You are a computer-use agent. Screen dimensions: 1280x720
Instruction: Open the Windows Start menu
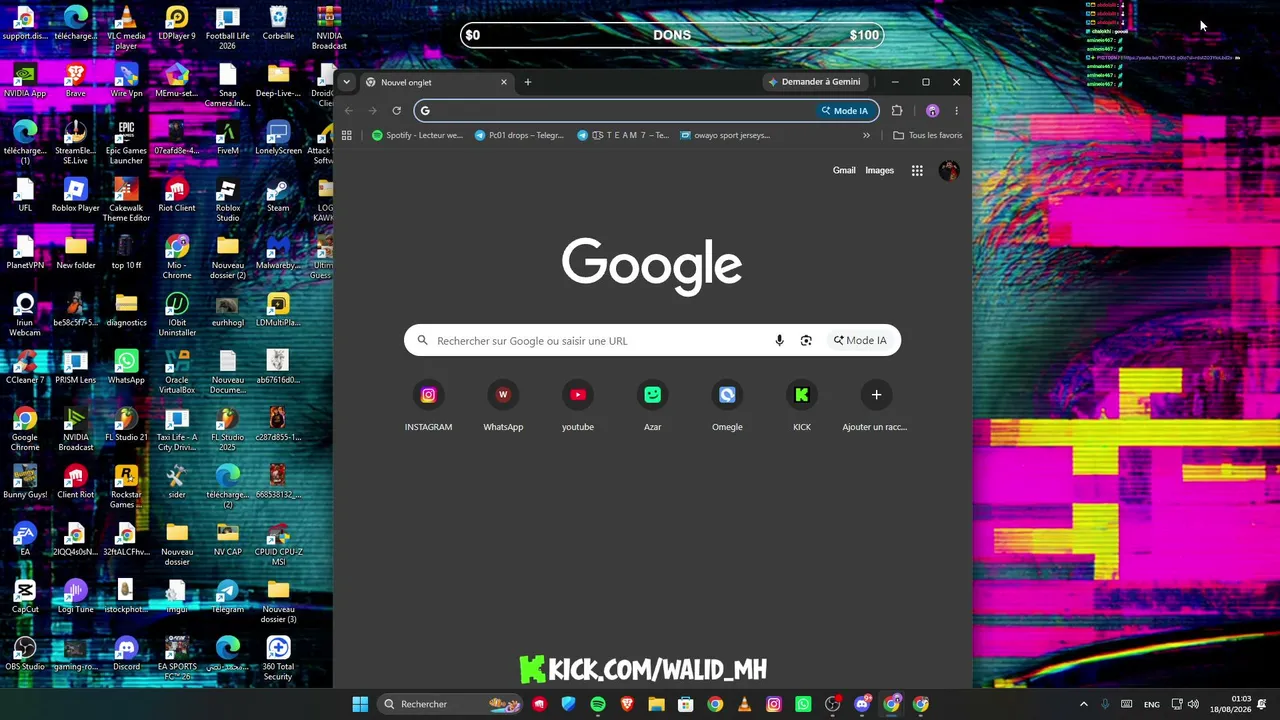pos(360,704)
